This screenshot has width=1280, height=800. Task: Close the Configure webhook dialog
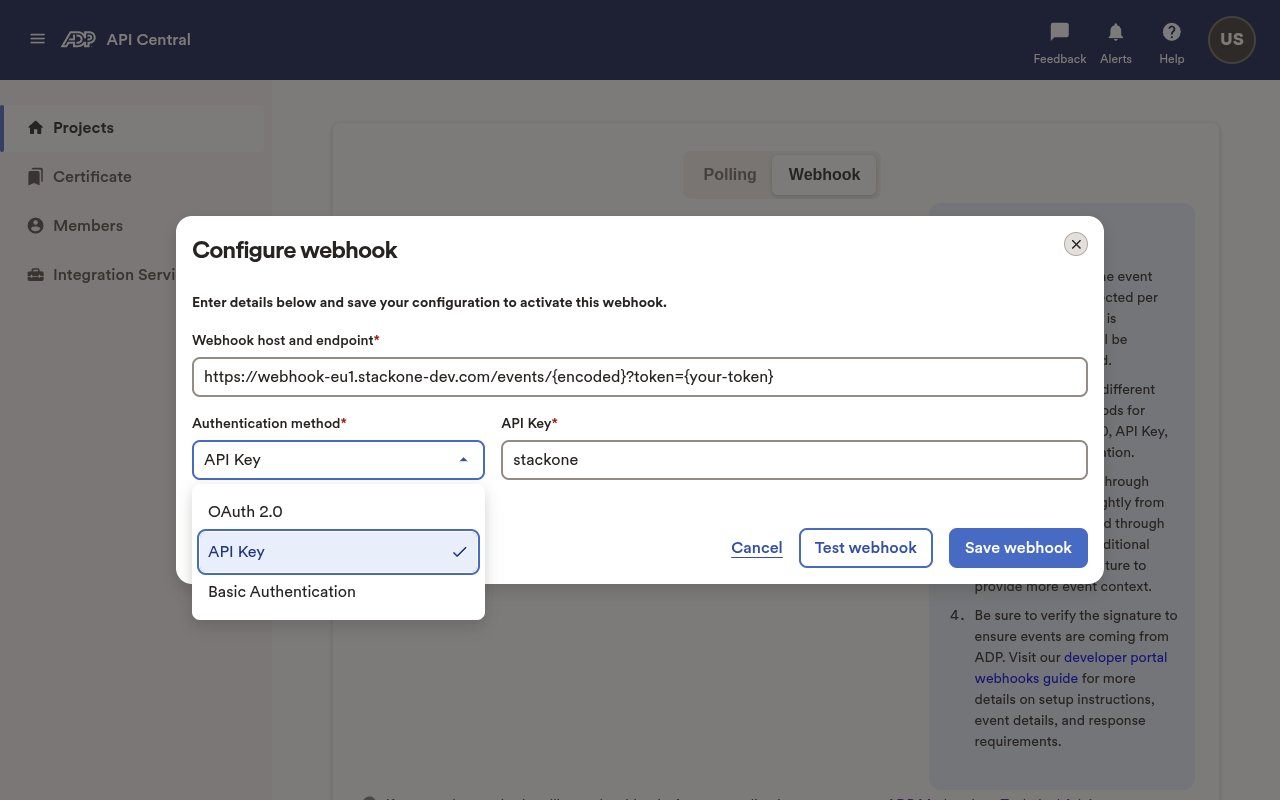tap(1076, 244)
